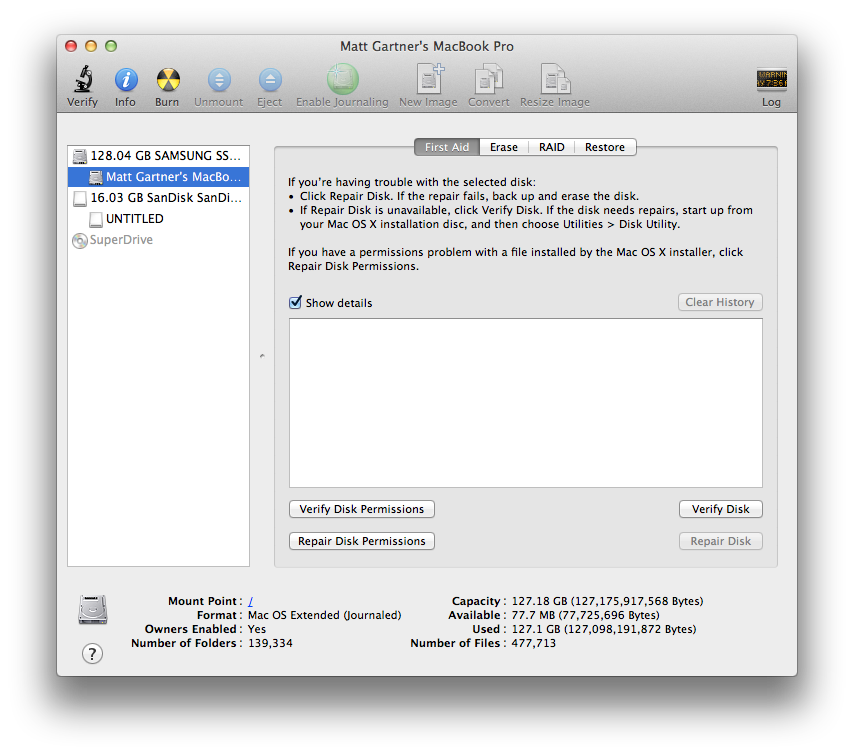Switch to the RAID tab

[552, 147]
